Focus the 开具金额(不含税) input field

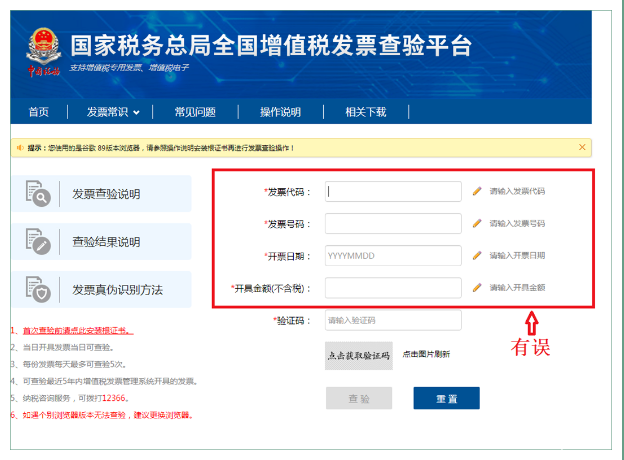[x=393, y=288]
